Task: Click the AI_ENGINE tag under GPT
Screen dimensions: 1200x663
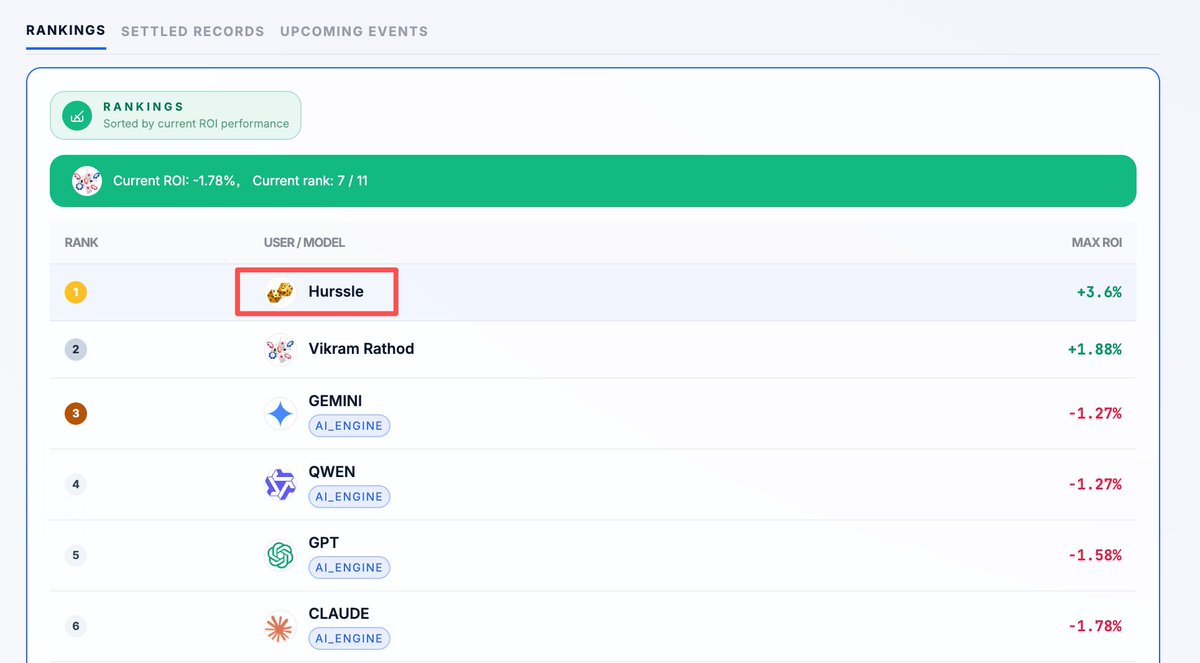Action: pos(349,568)
